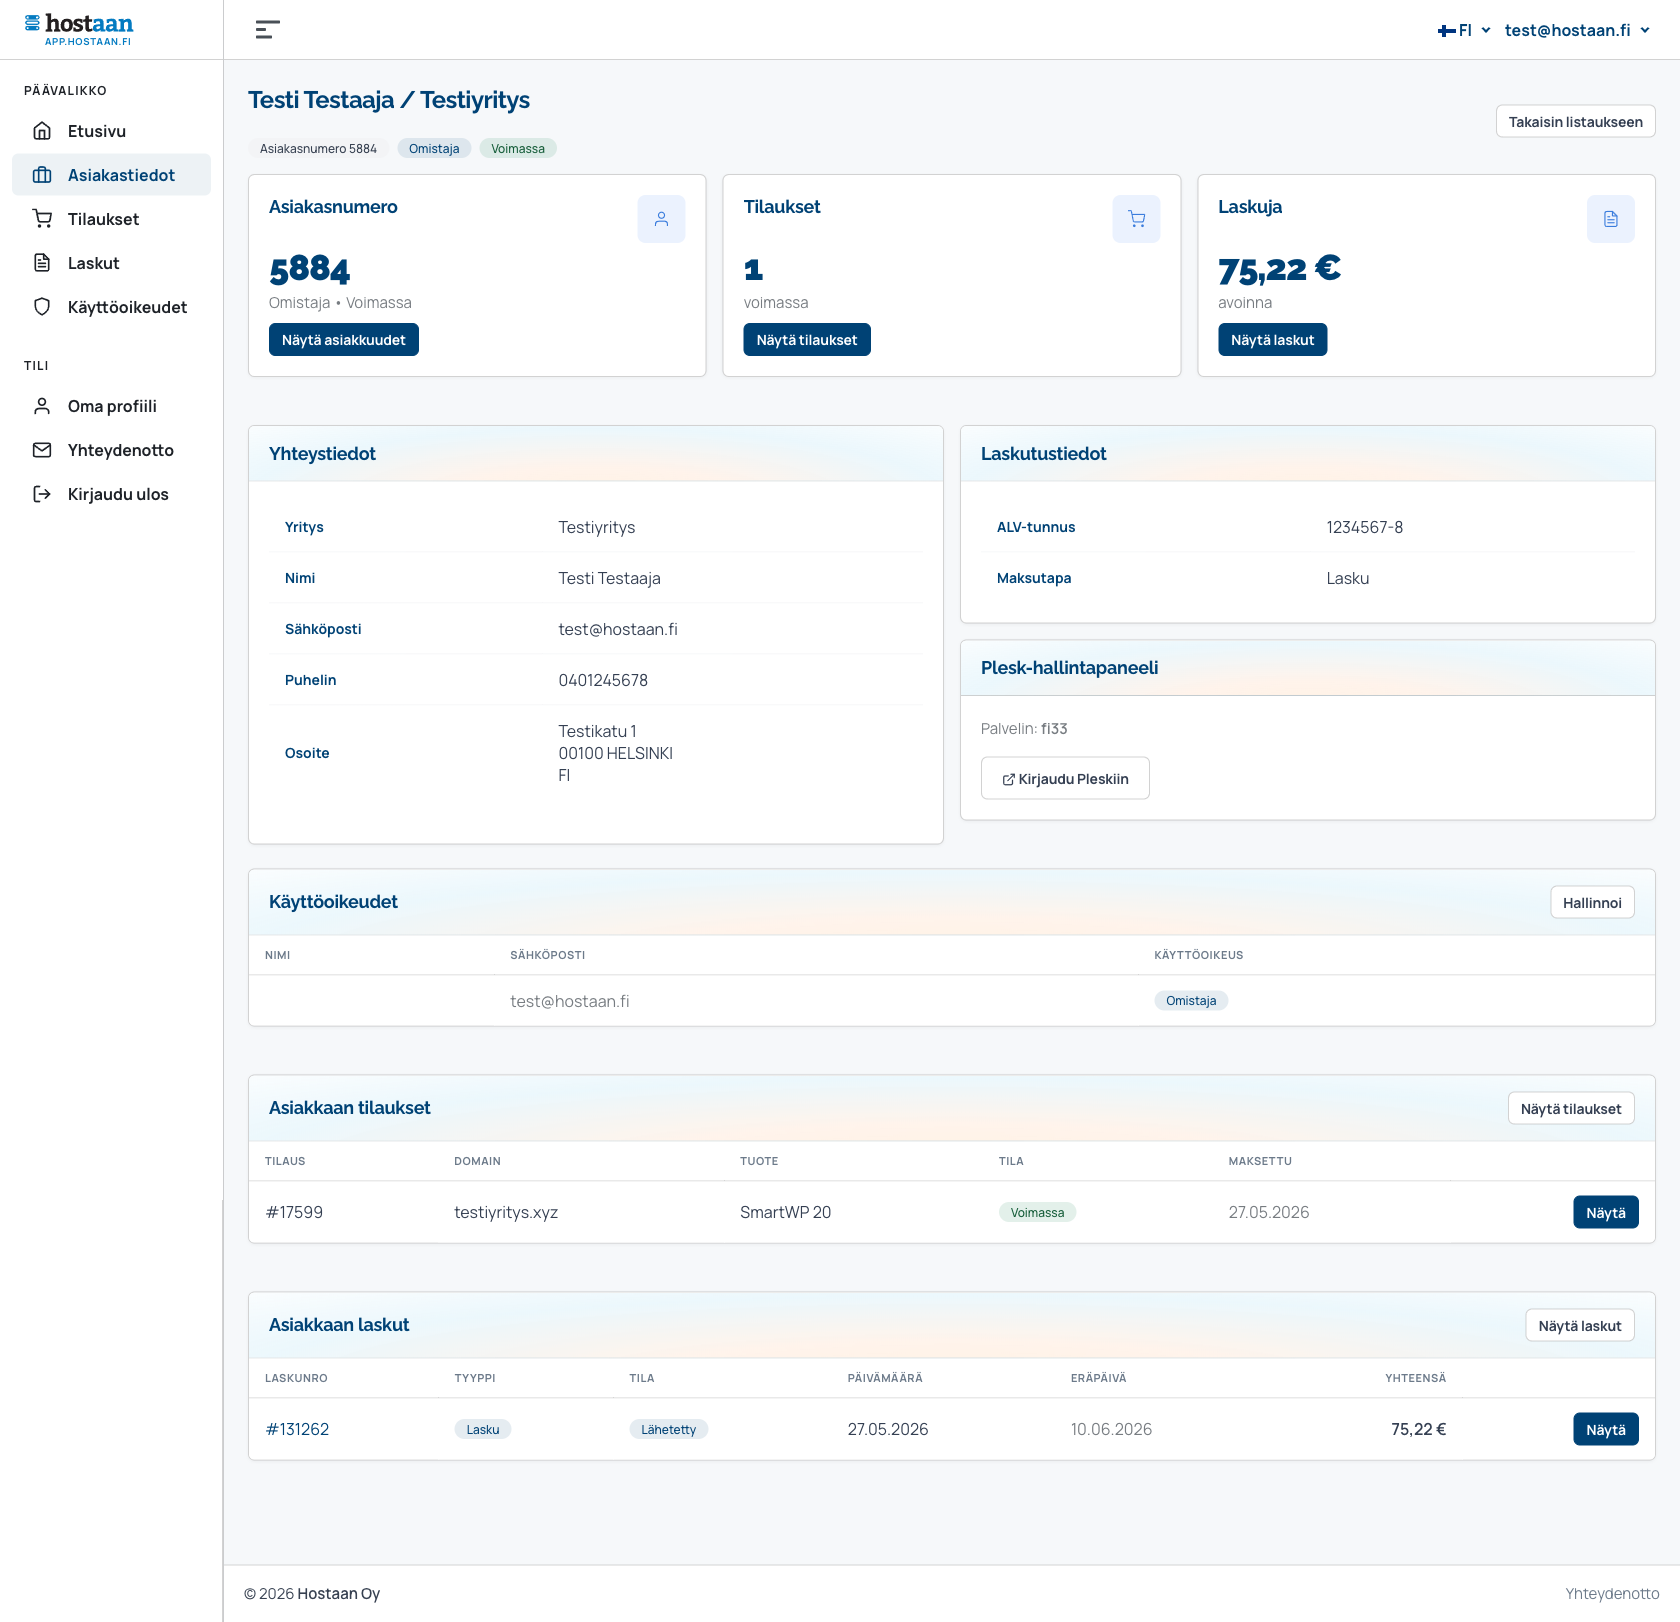Click the hostaan logo
This screenshot has width=1680, height=1622.
(x=79, y=29)
